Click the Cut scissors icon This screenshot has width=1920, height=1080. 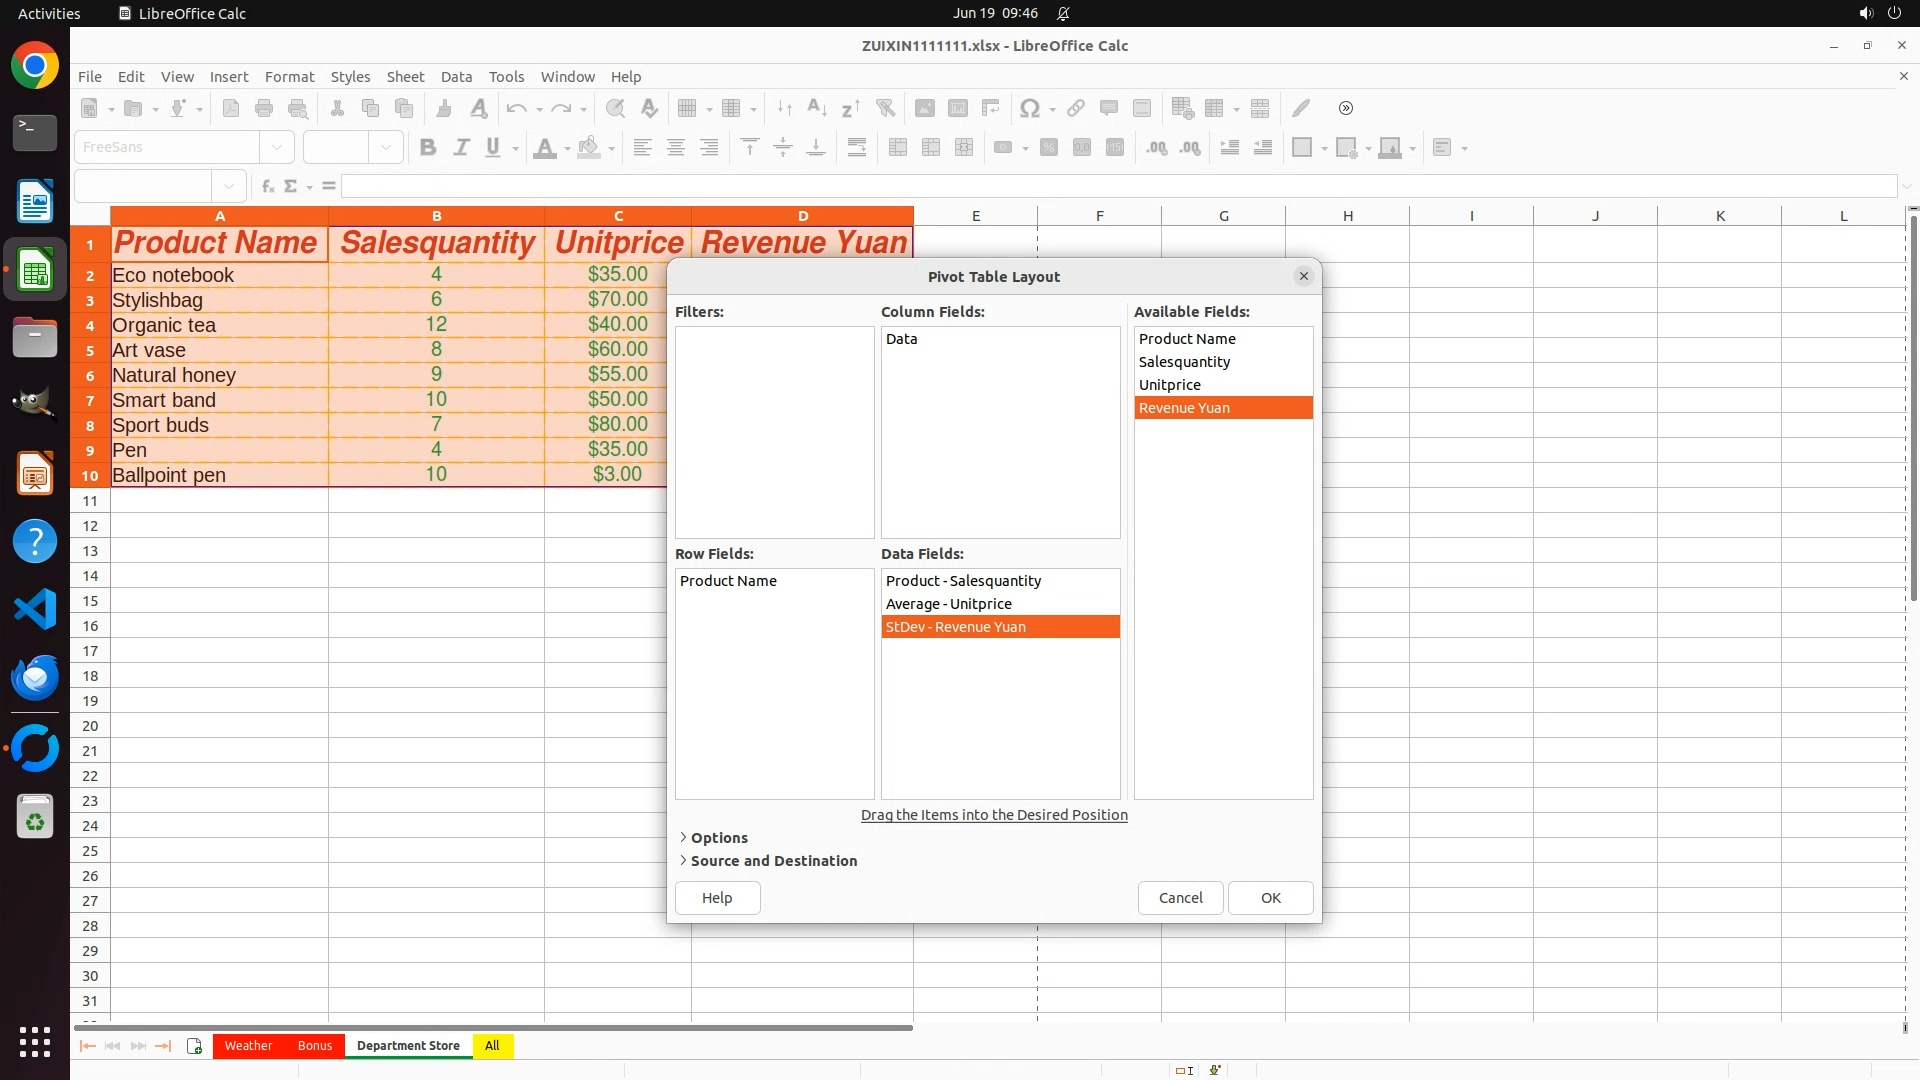click(x=337, y=108)
